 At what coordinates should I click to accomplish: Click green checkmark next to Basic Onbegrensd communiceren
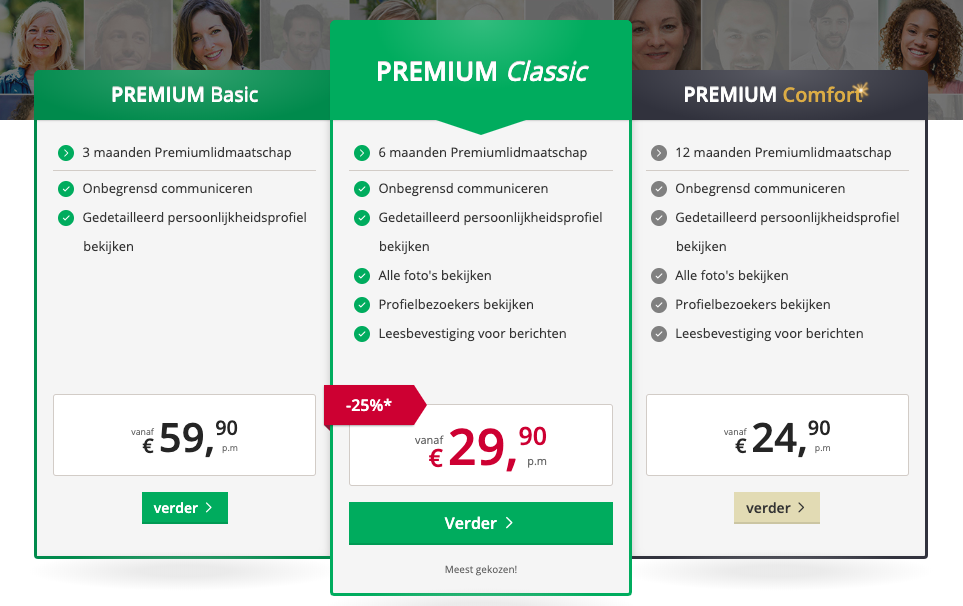66,188
